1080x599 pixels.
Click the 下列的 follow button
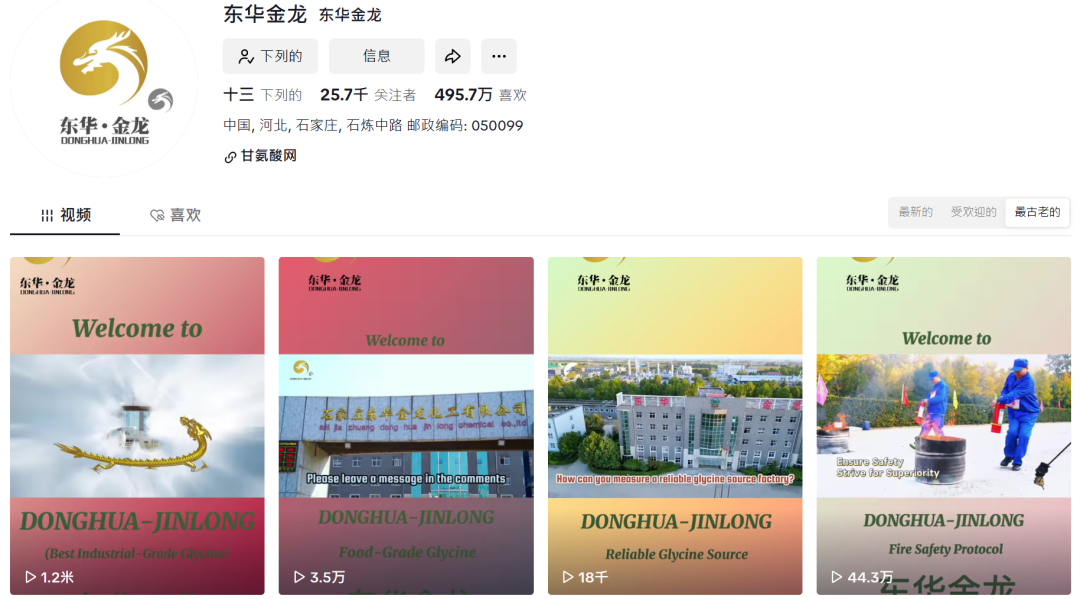pyautogui.click(x=270, y=56)
